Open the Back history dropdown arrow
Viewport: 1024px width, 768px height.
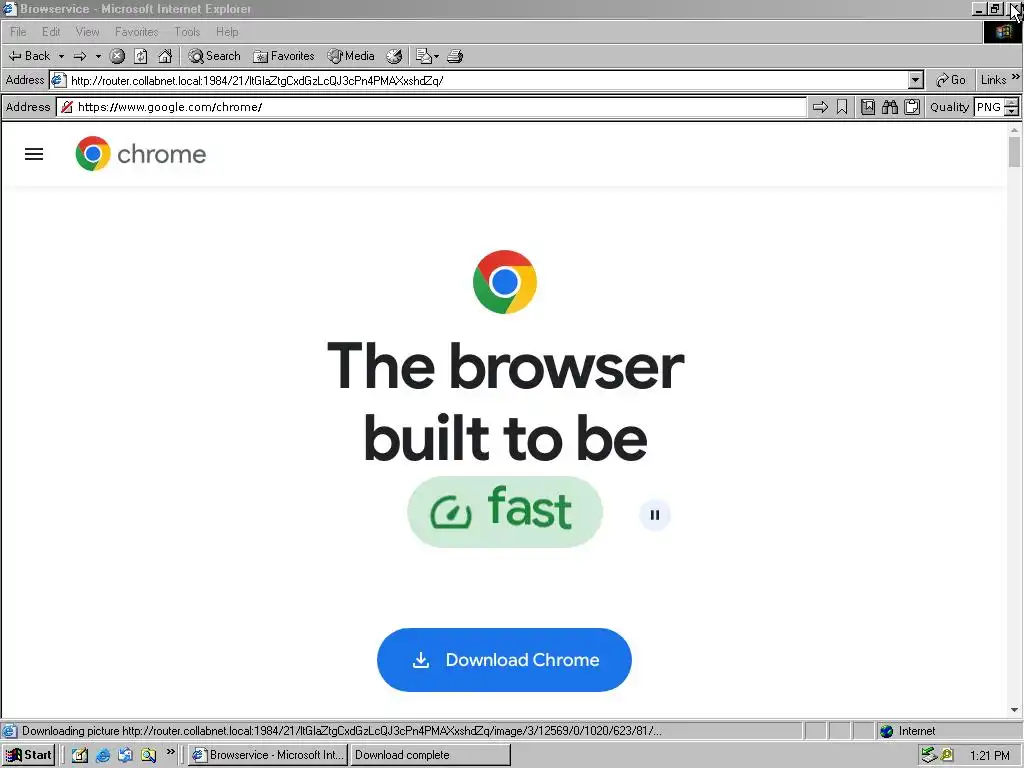click(61, 56)
